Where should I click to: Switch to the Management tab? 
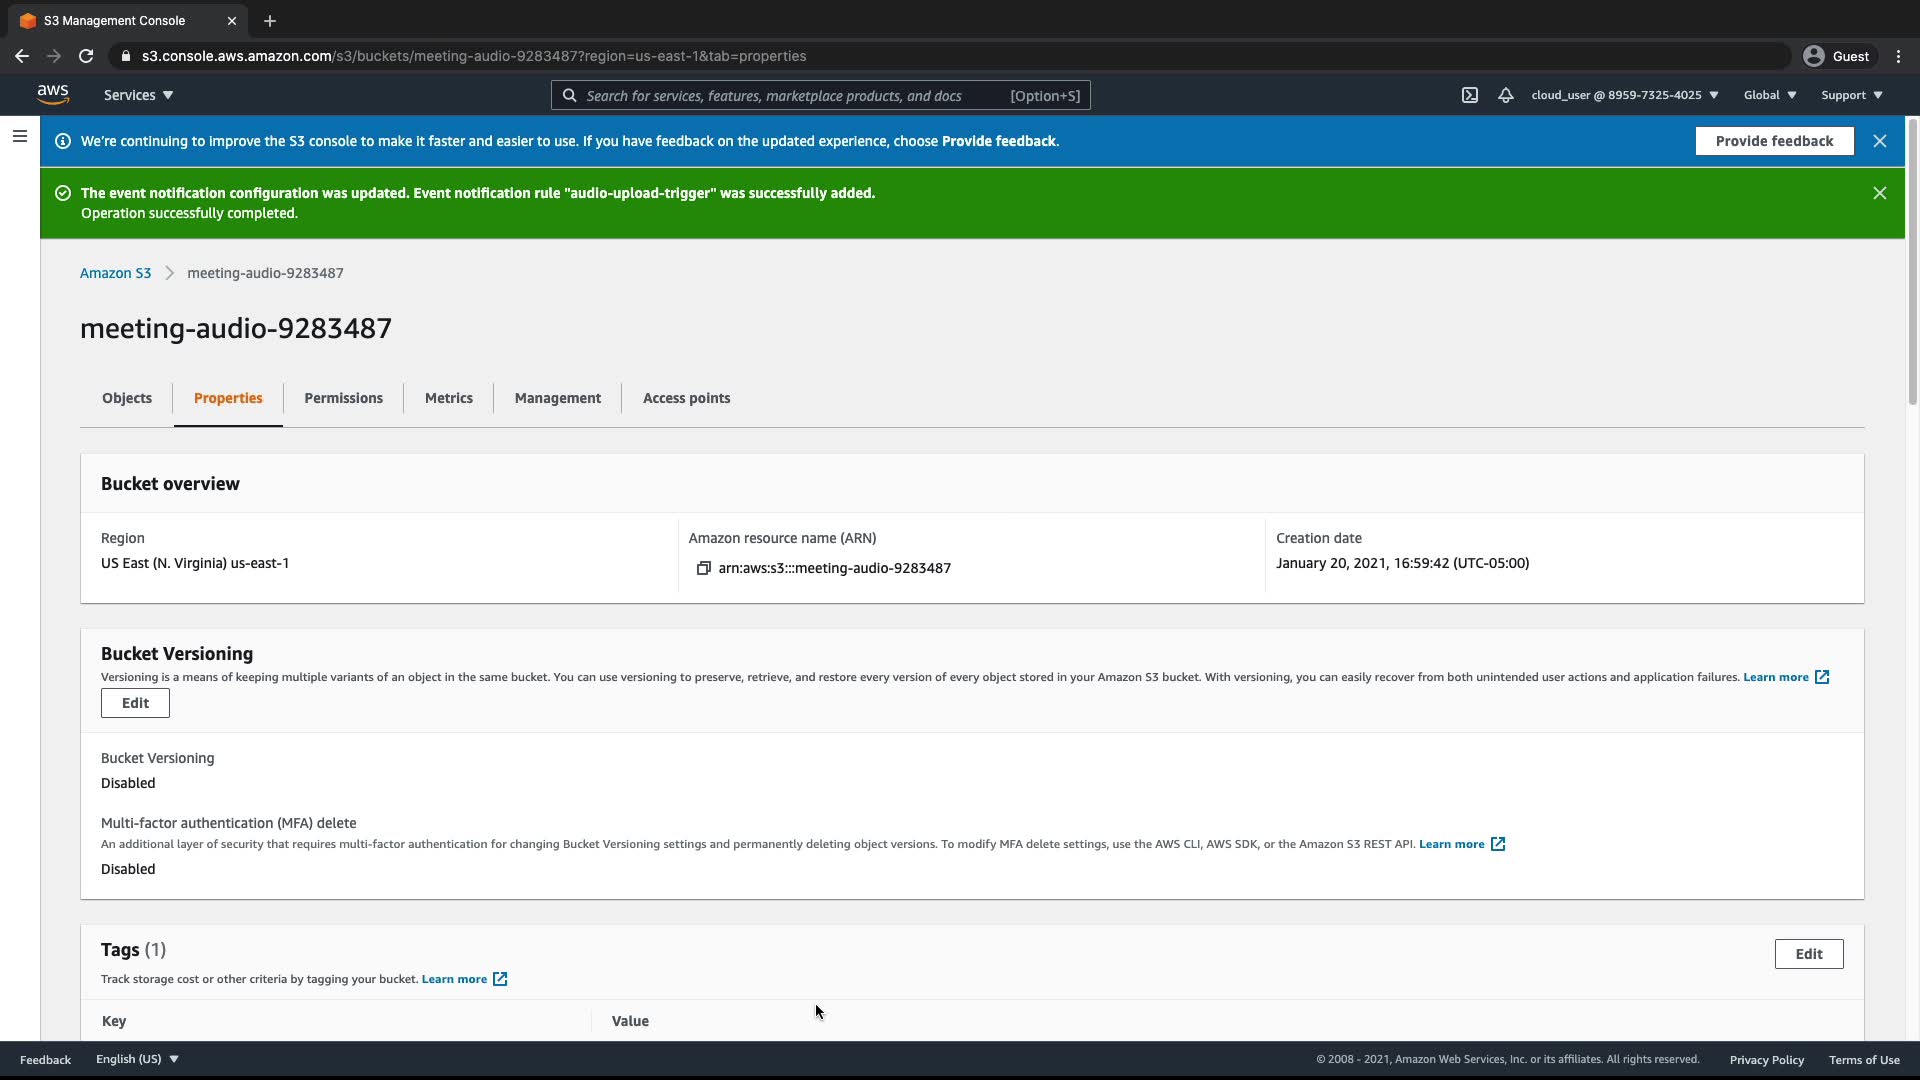(x=557, y=398)
